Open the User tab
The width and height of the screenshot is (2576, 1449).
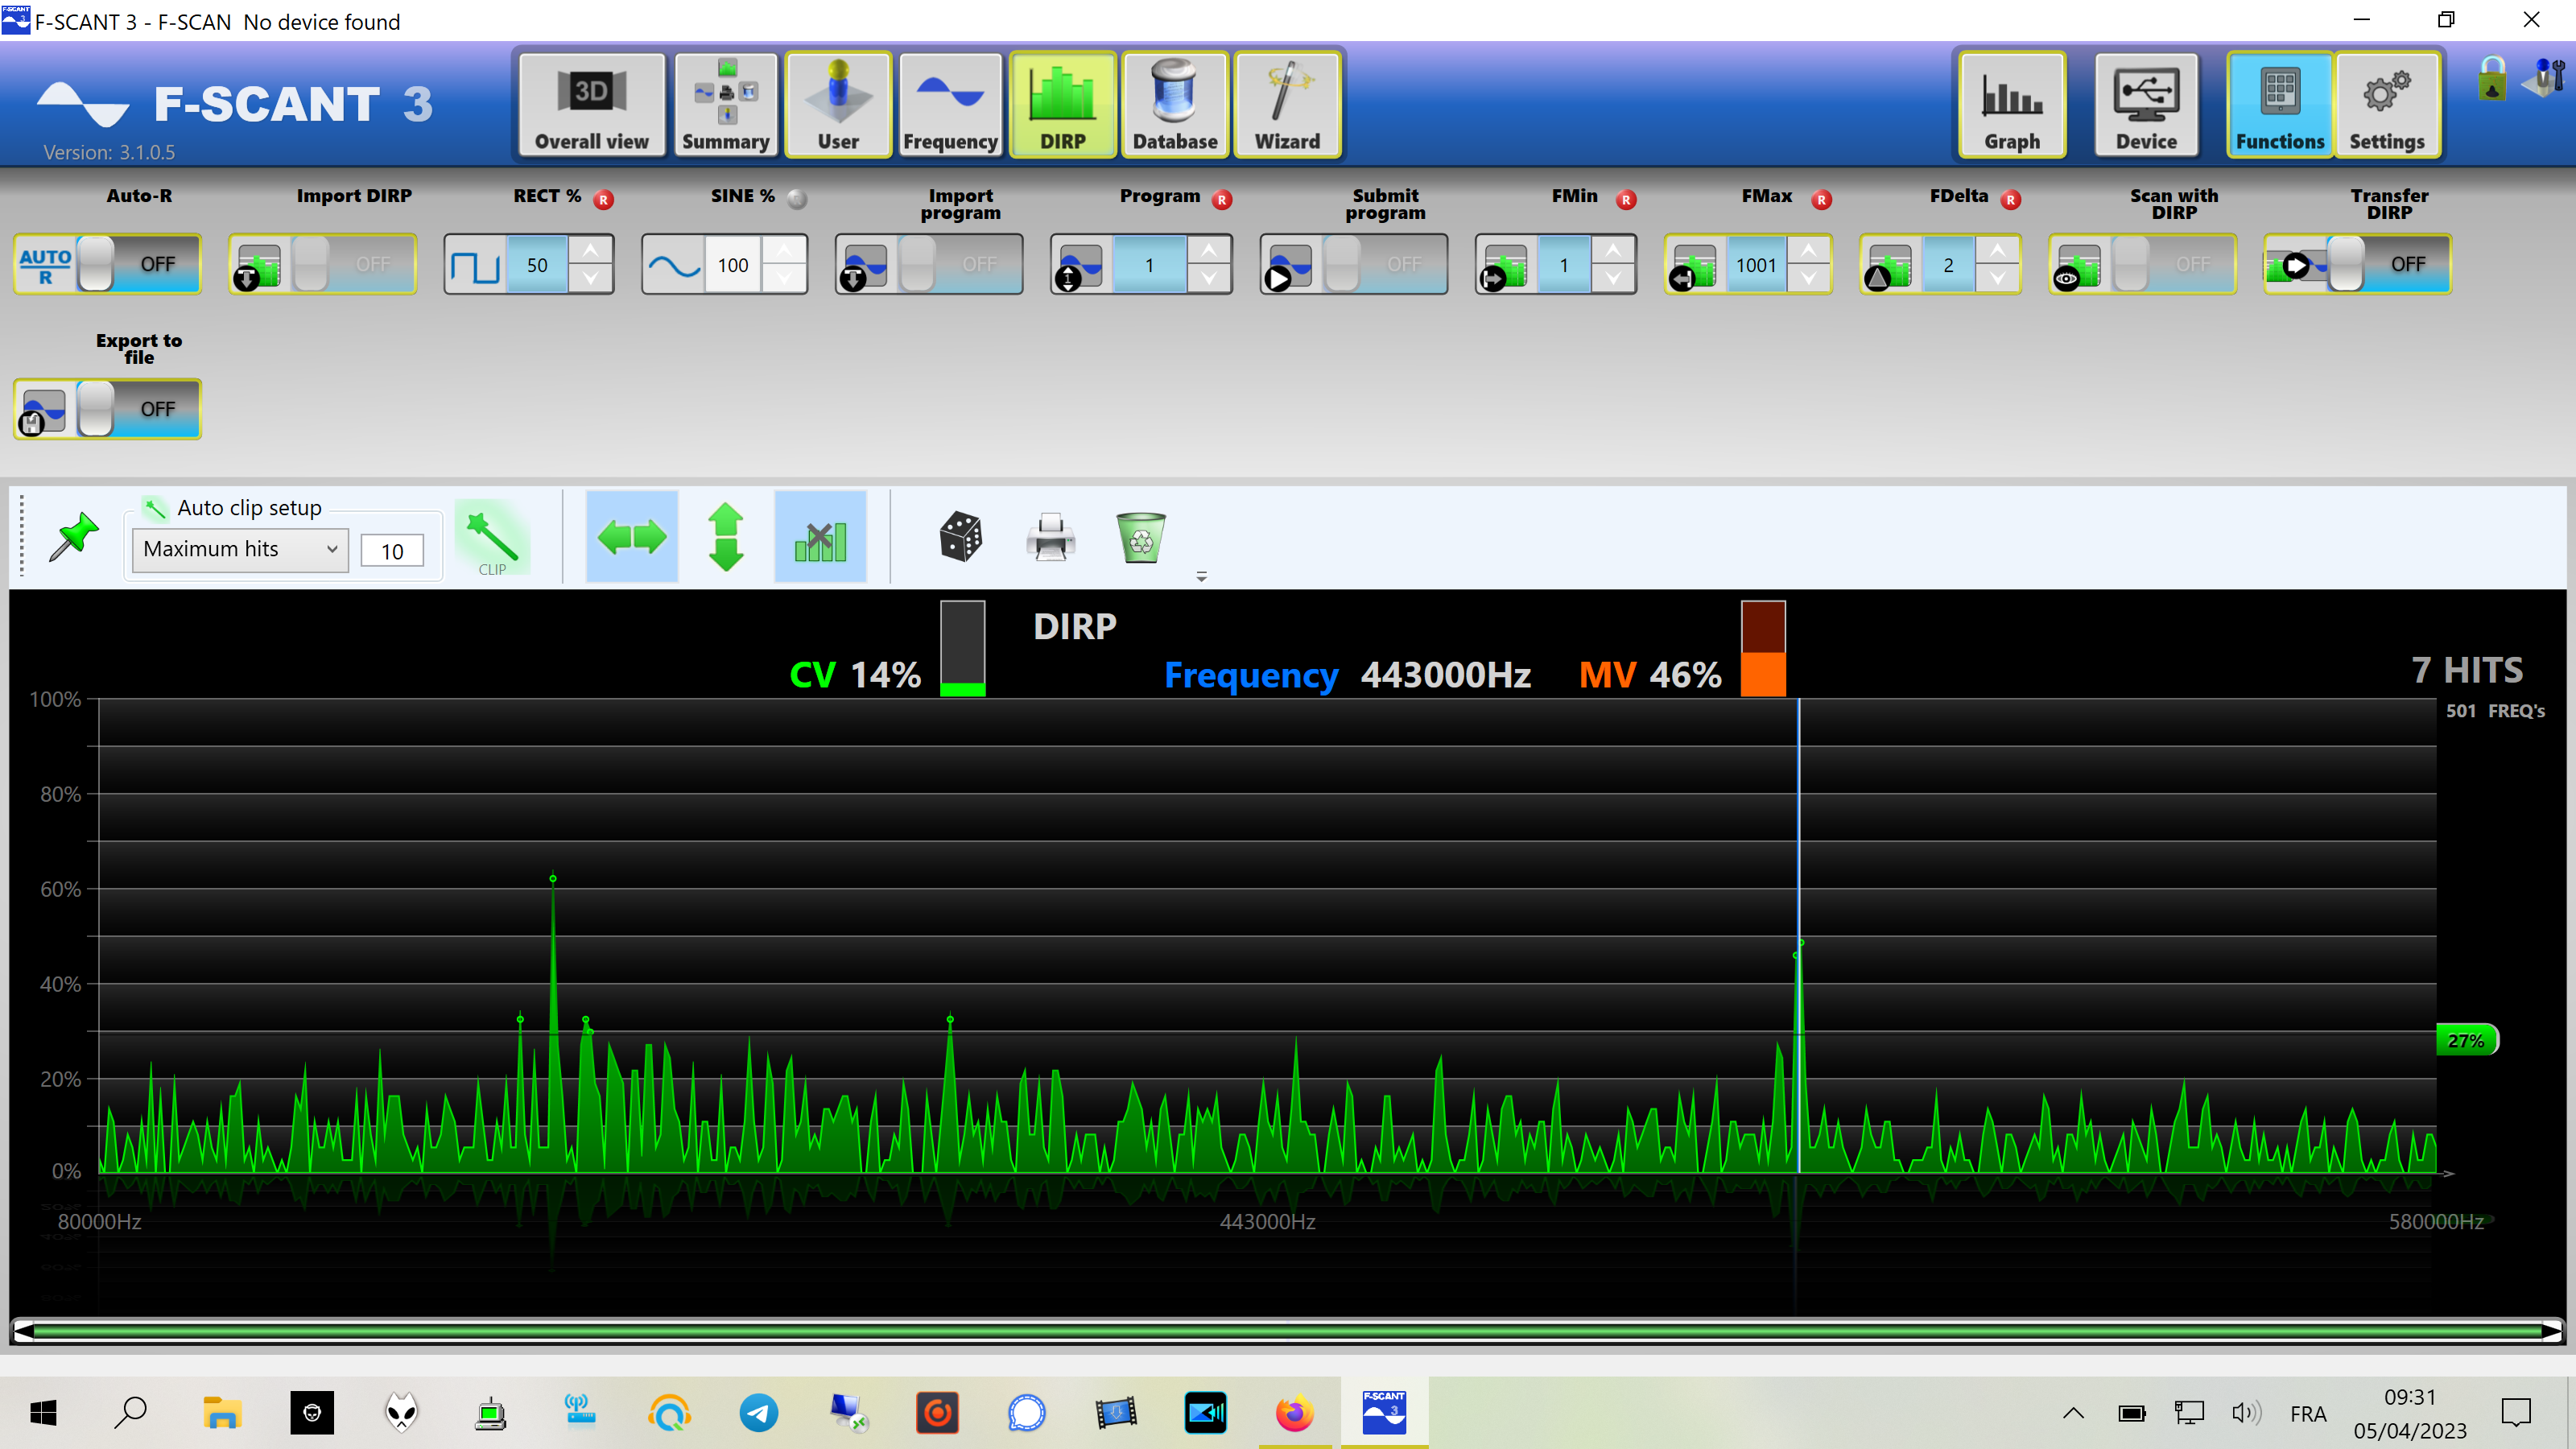point(838,104)
